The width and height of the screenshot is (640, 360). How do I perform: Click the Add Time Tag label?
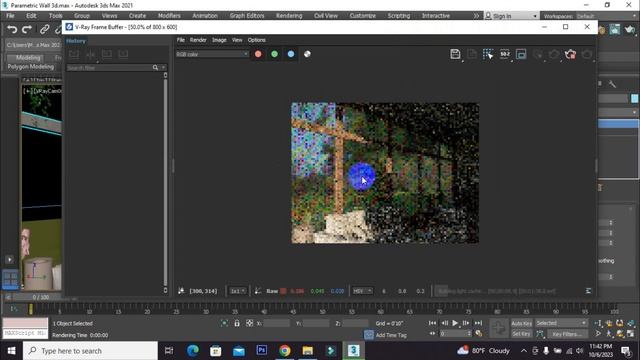[391, 335]
